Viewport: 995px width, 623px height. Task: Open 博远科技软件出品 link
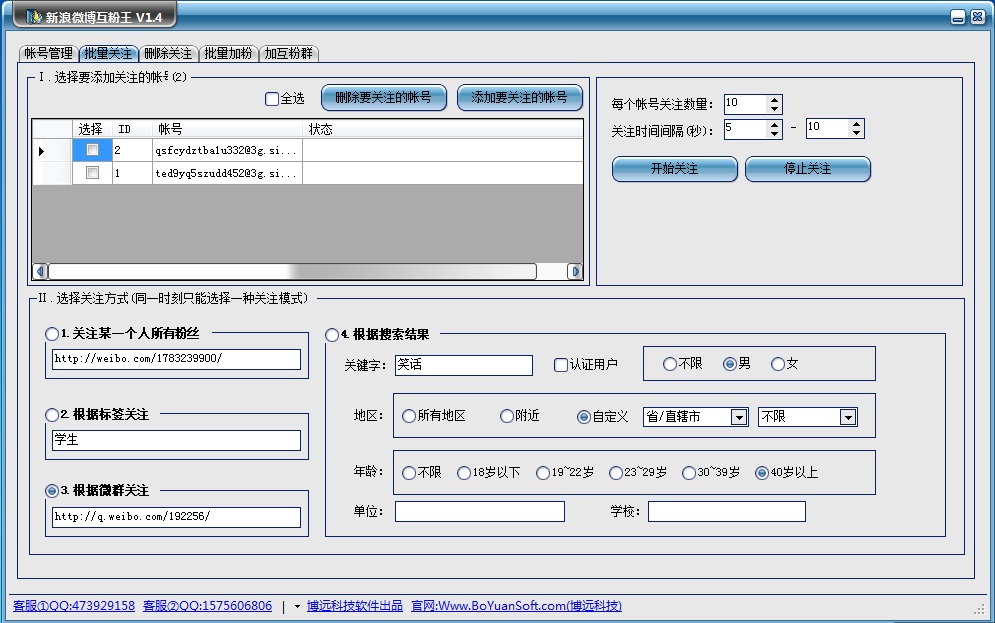click(x=355, y=606)
